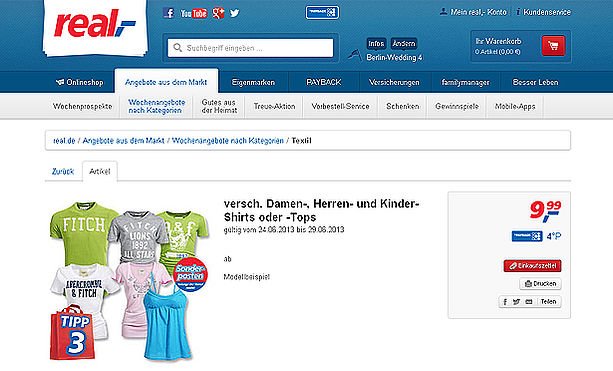
Task: Click the TIPP 3 shopping bag graphic
Action: click(x=73, y=332)
